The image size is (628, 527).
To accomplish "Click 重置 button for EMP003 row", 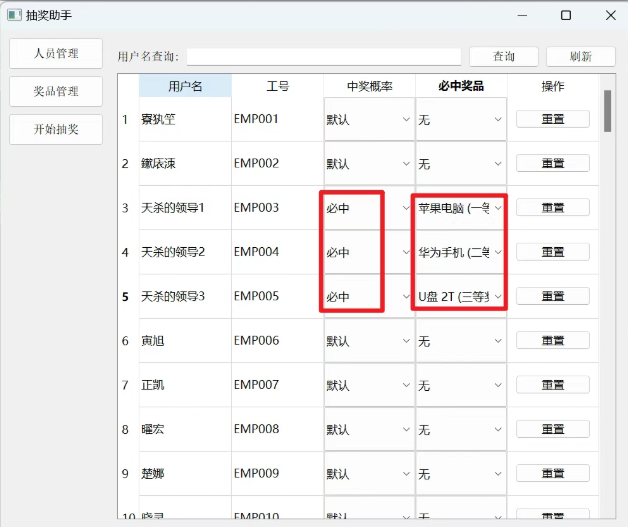I will [552, 208].
